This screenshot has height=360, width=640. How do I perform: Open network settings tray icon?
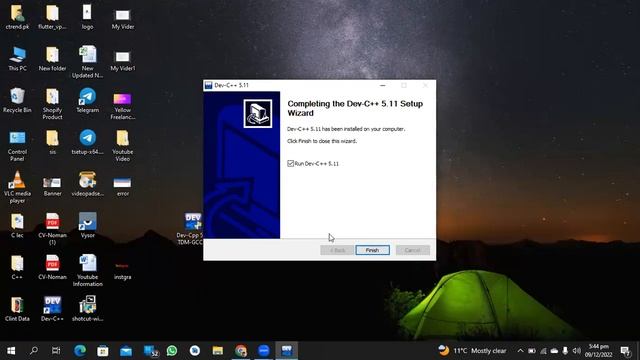pos(543,351)
